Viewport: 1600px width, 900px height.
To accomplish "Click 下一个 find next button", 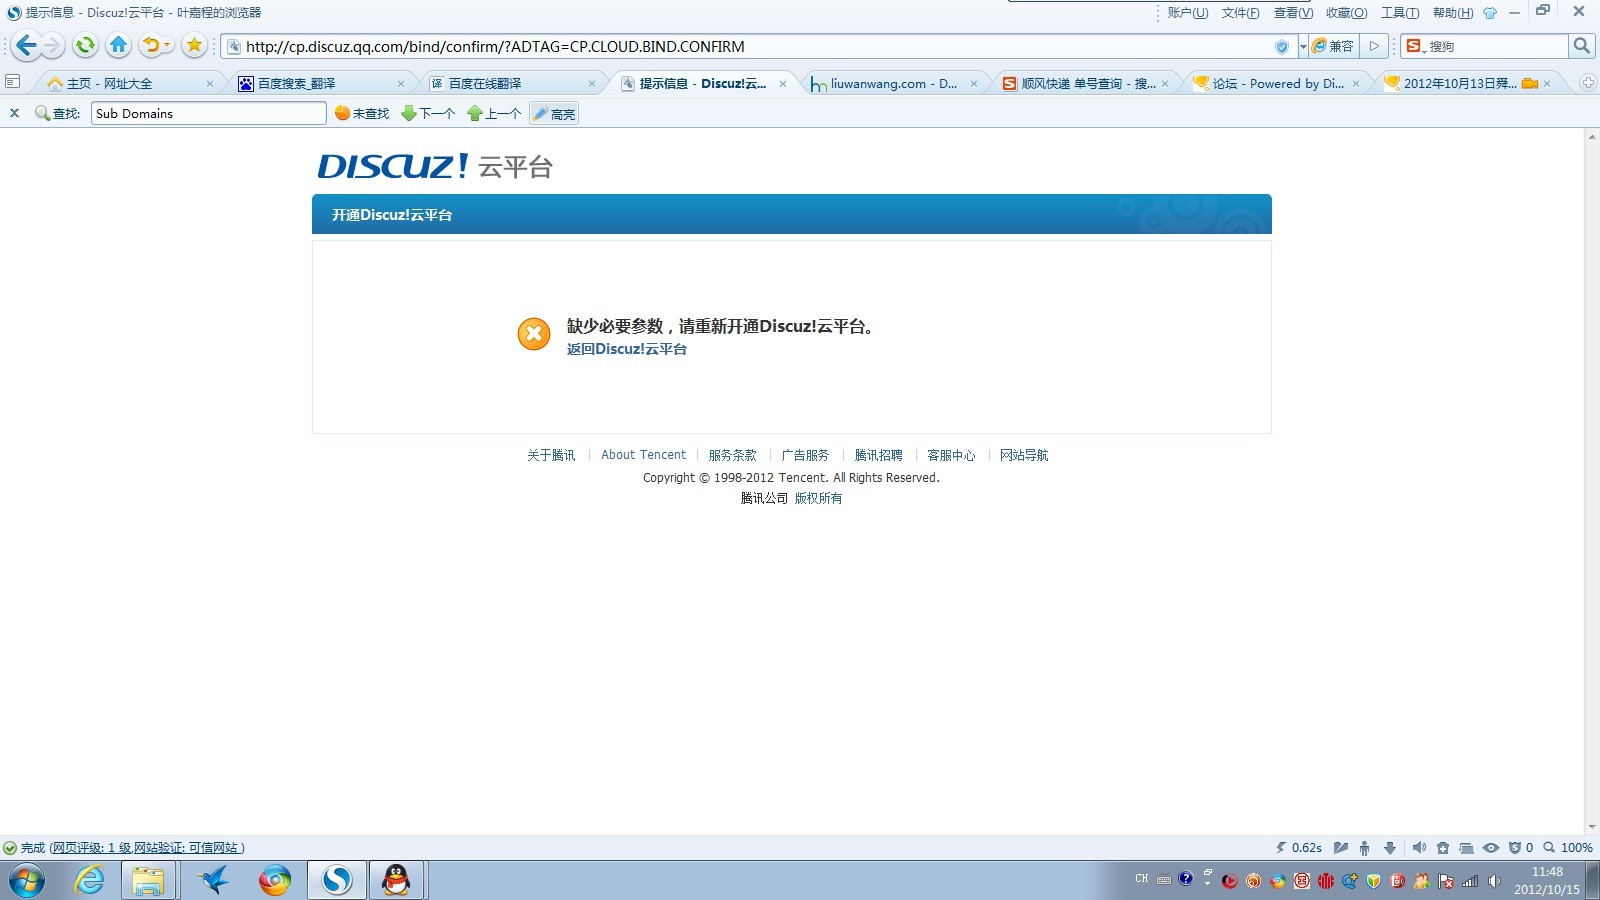I will [x=428, y=114].
